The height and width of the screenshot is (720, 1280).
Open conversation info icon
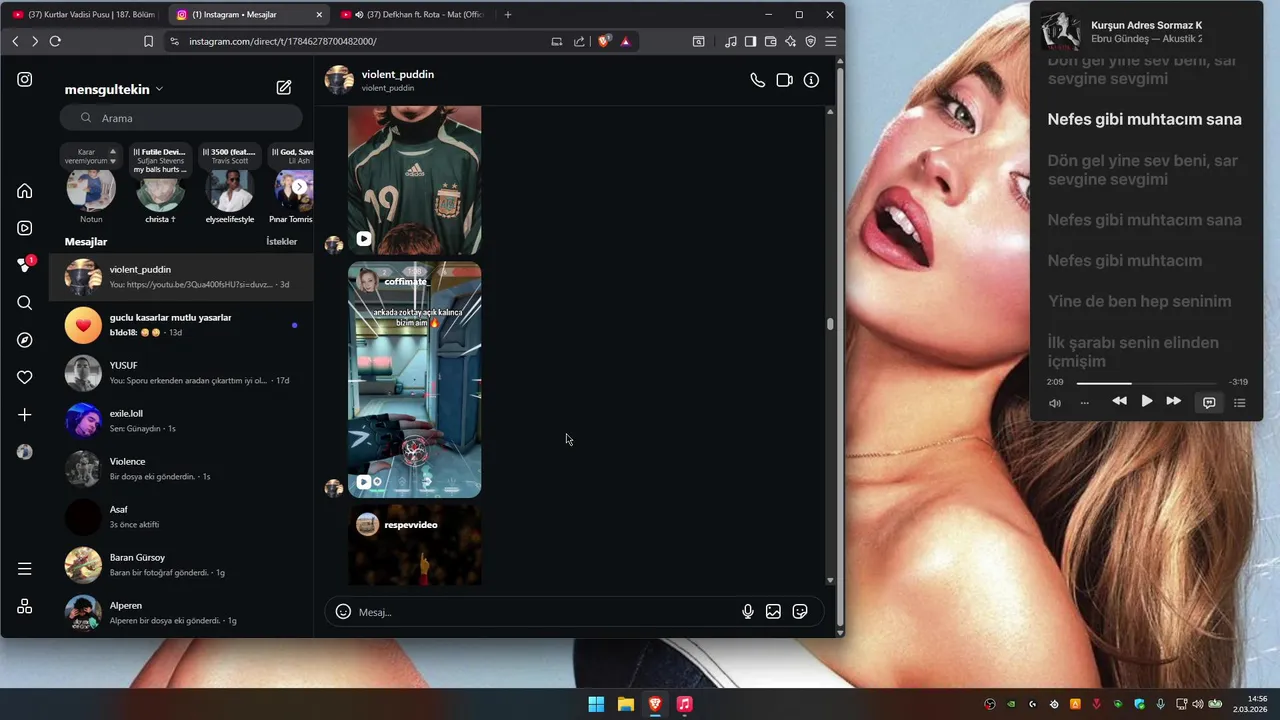[x=811, y=80]
